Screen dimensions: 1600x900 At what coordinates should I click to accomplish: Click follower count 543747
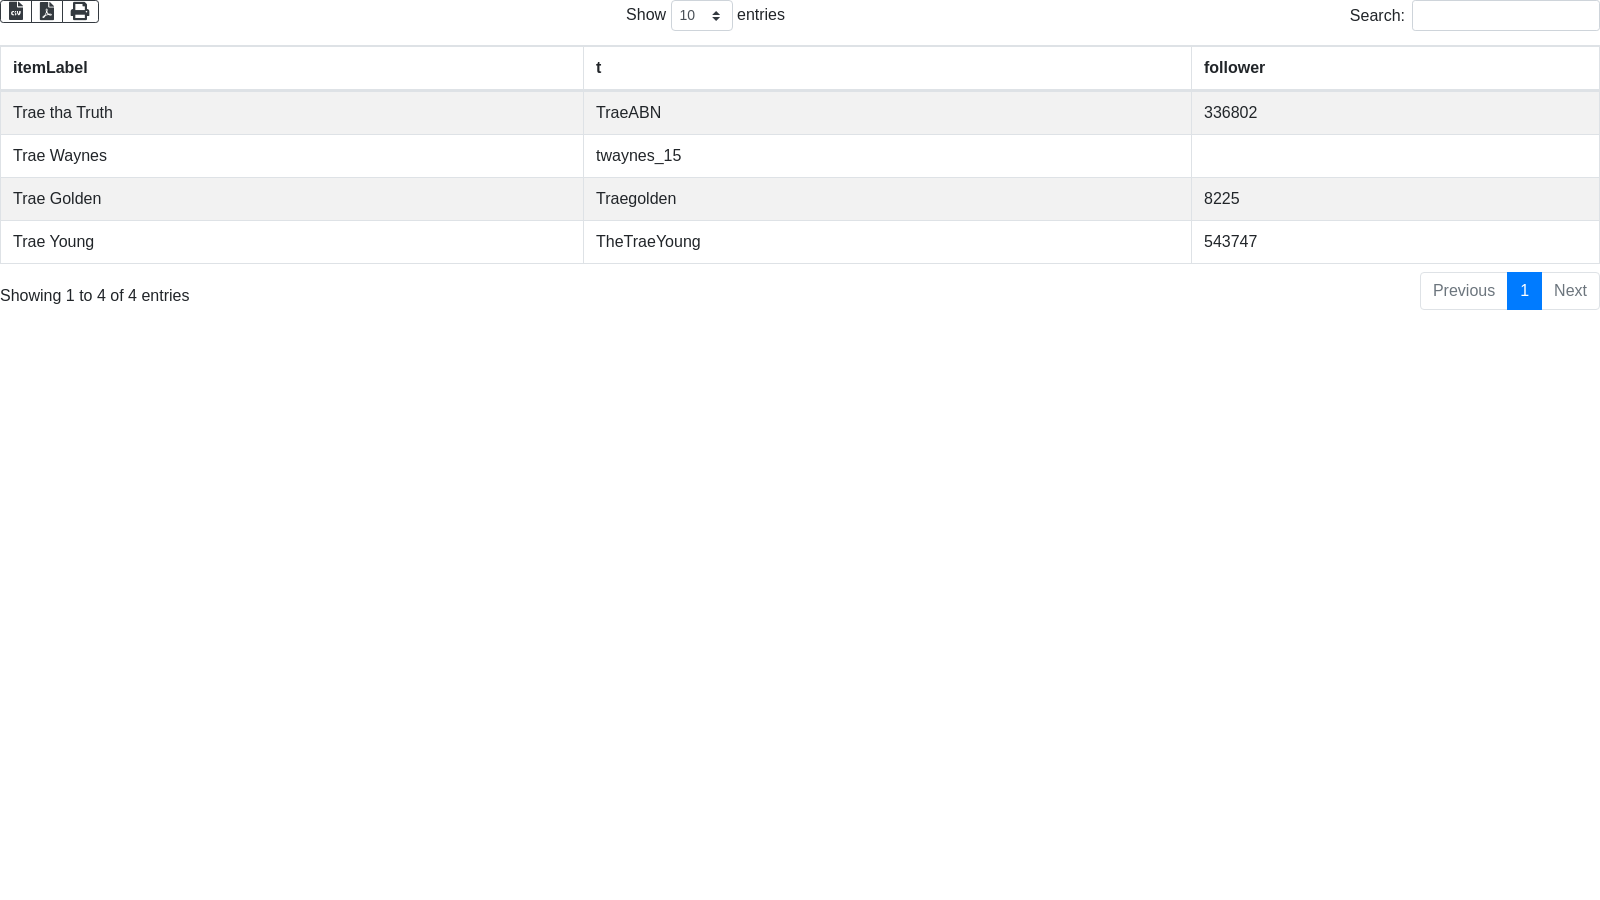tap(1230, 242)
